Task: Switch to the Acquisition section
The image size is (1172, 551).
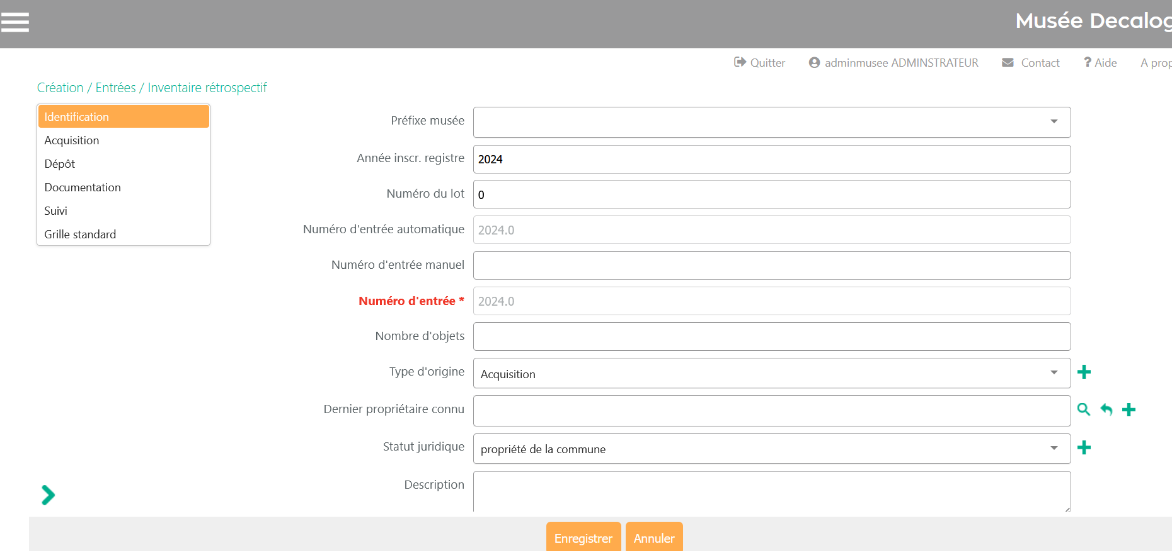Action: click(72, 140)
